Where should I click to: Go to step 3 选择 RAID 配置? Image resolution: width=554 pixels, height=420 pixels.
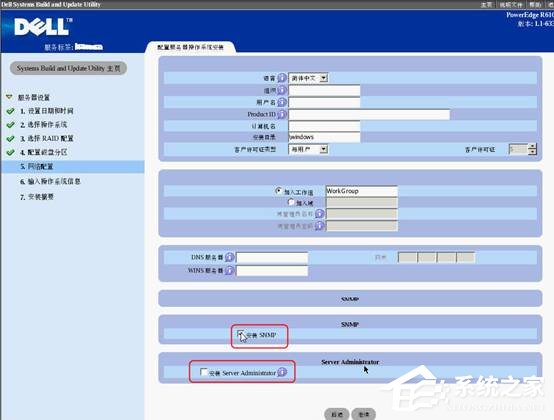click(47, 138)
